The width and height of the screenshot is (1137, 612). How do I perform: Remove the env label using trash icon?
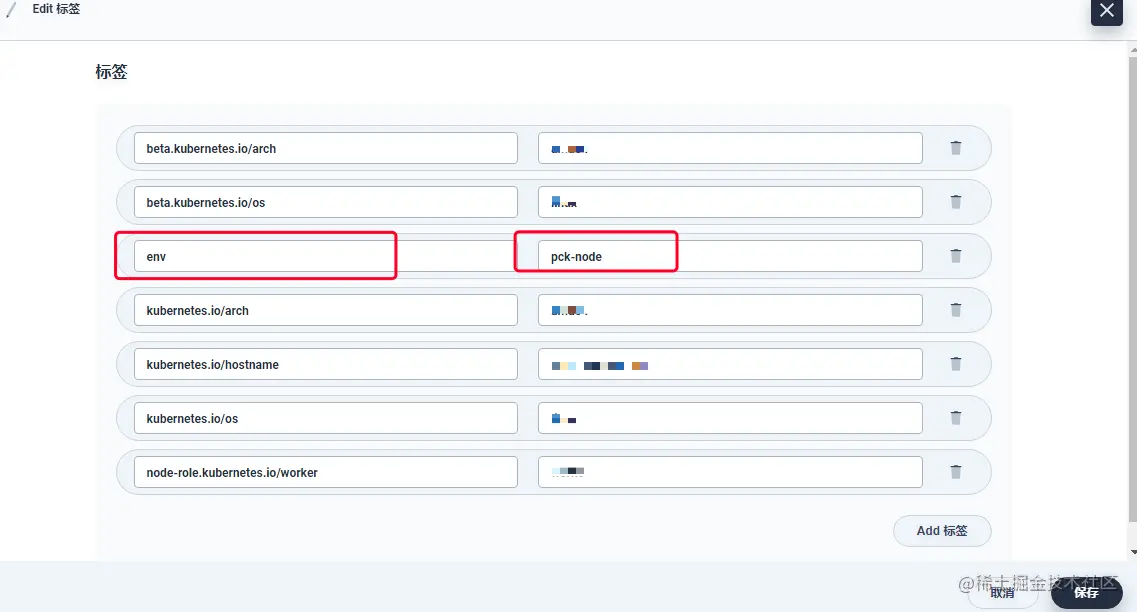tap(956, 256)
